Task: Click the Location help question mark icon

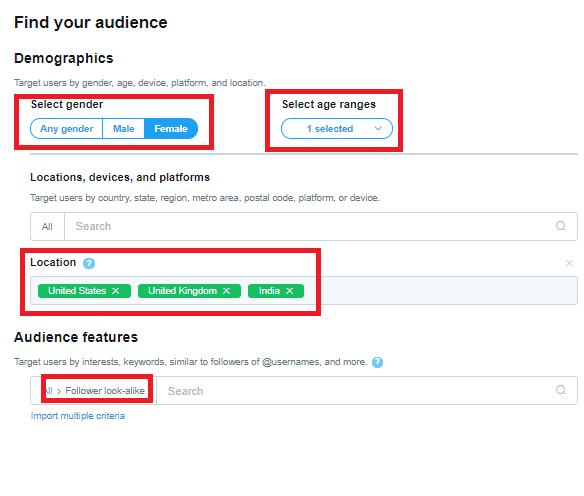Action: coord(89,263)
